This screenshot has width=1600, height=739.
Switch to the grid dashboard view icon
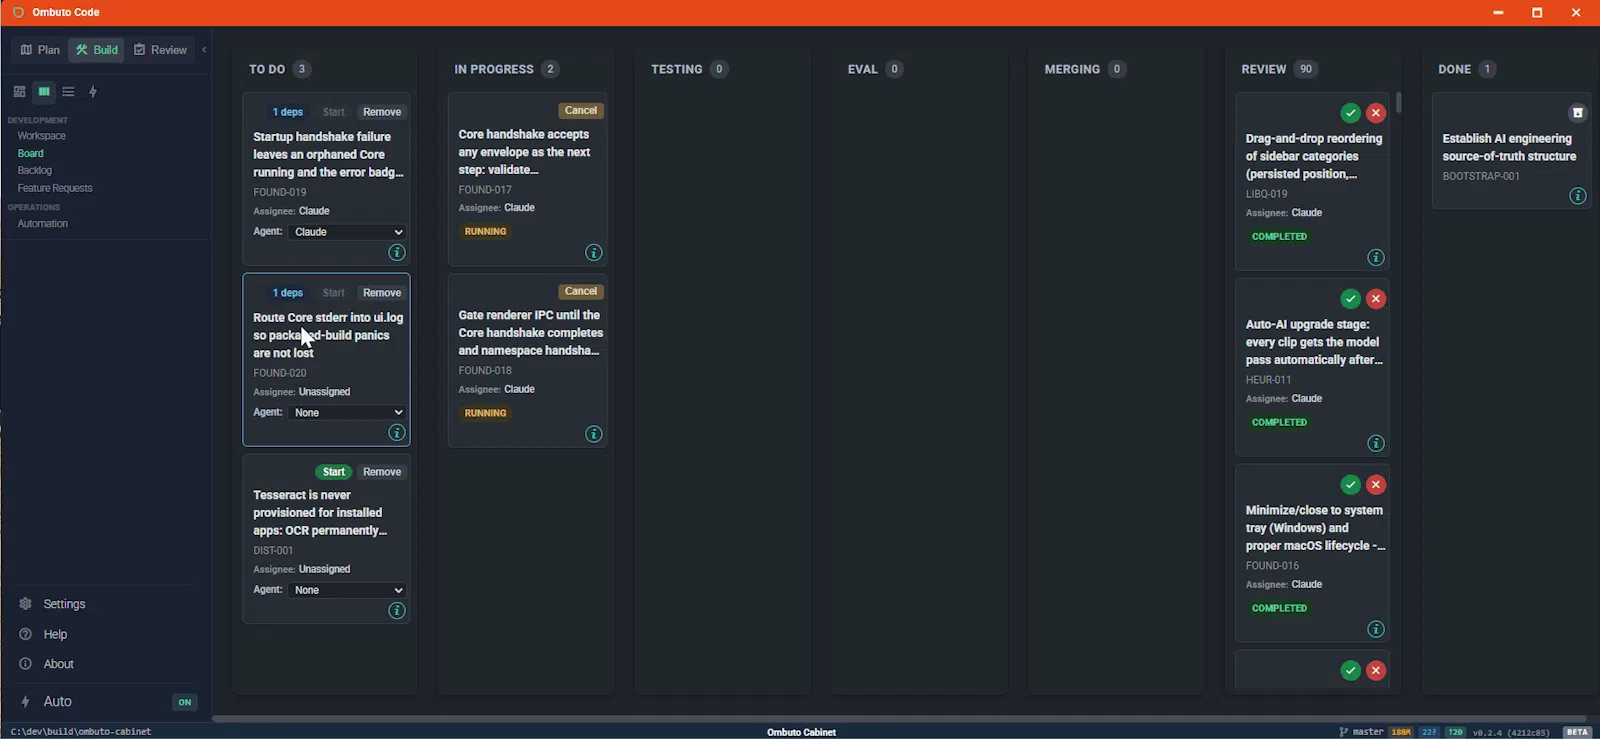(19, 91)
